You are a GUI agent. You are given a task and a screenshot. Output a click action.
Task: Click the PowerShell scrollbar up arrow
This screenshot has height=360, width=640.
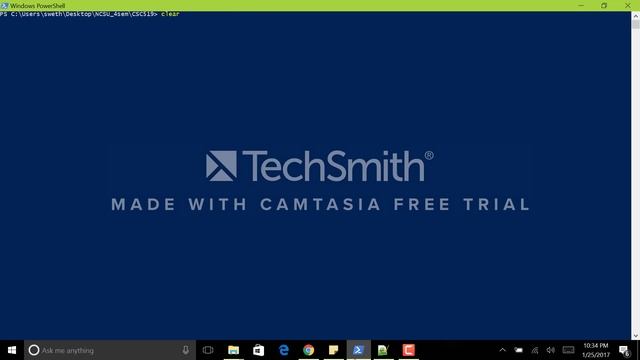(x=636, y=16)
